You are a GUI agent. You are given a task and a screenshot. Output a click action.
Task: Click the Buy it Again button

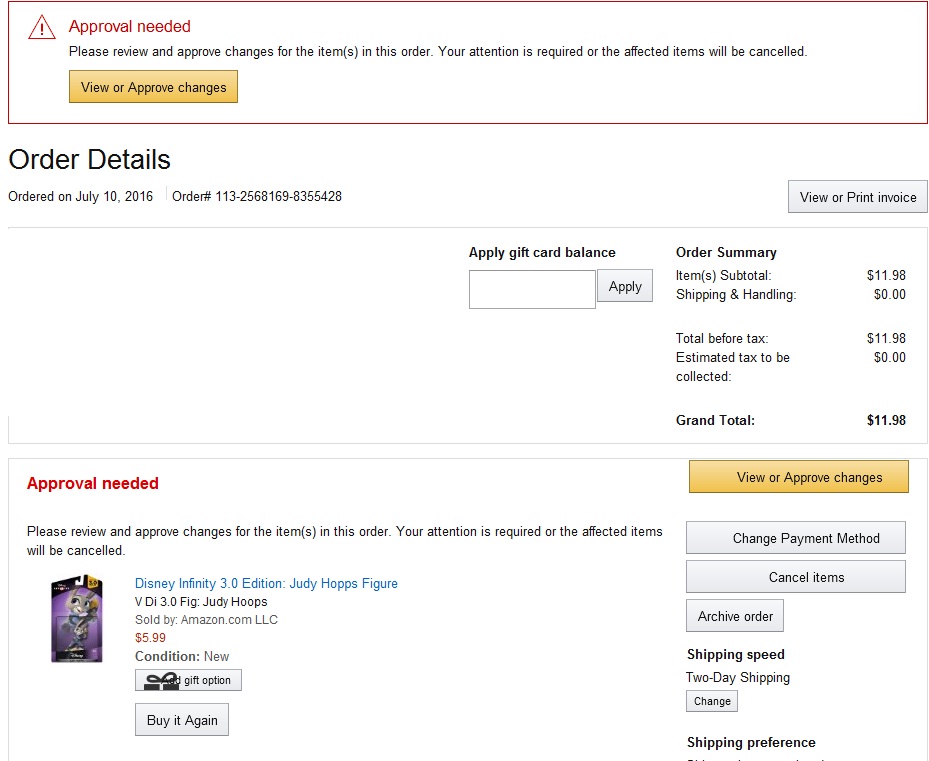[182, 720]
